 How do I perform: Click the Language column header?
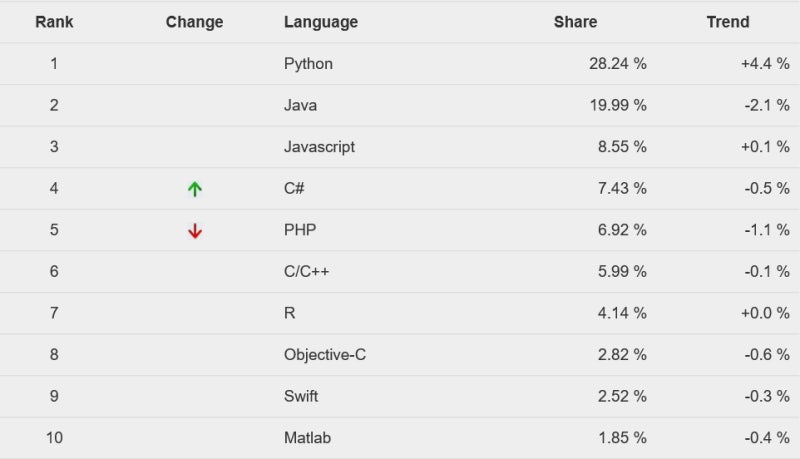pyautogui.click(x=321, y=22)
